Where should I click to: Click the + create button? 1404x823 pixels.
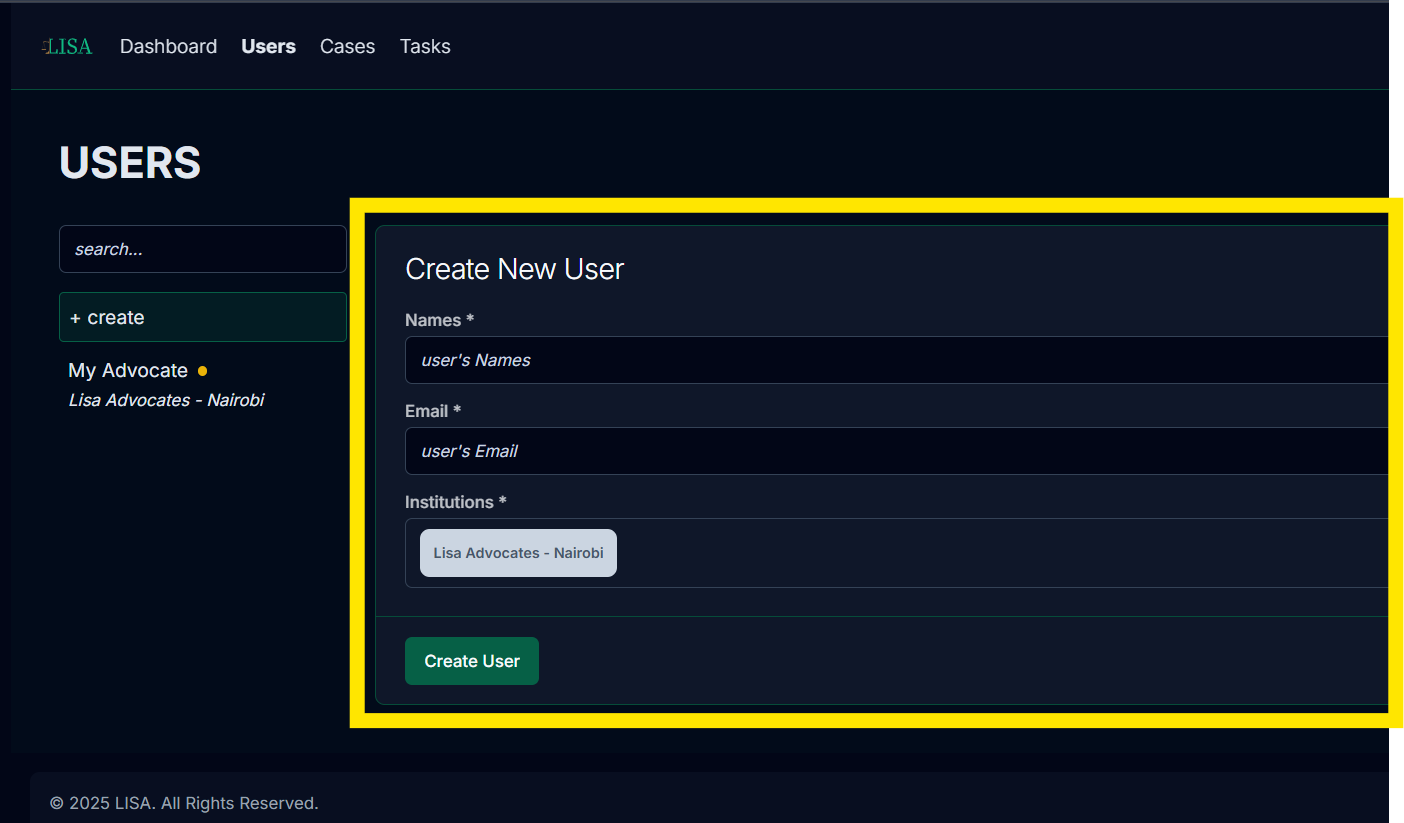(x=202, y=316)
